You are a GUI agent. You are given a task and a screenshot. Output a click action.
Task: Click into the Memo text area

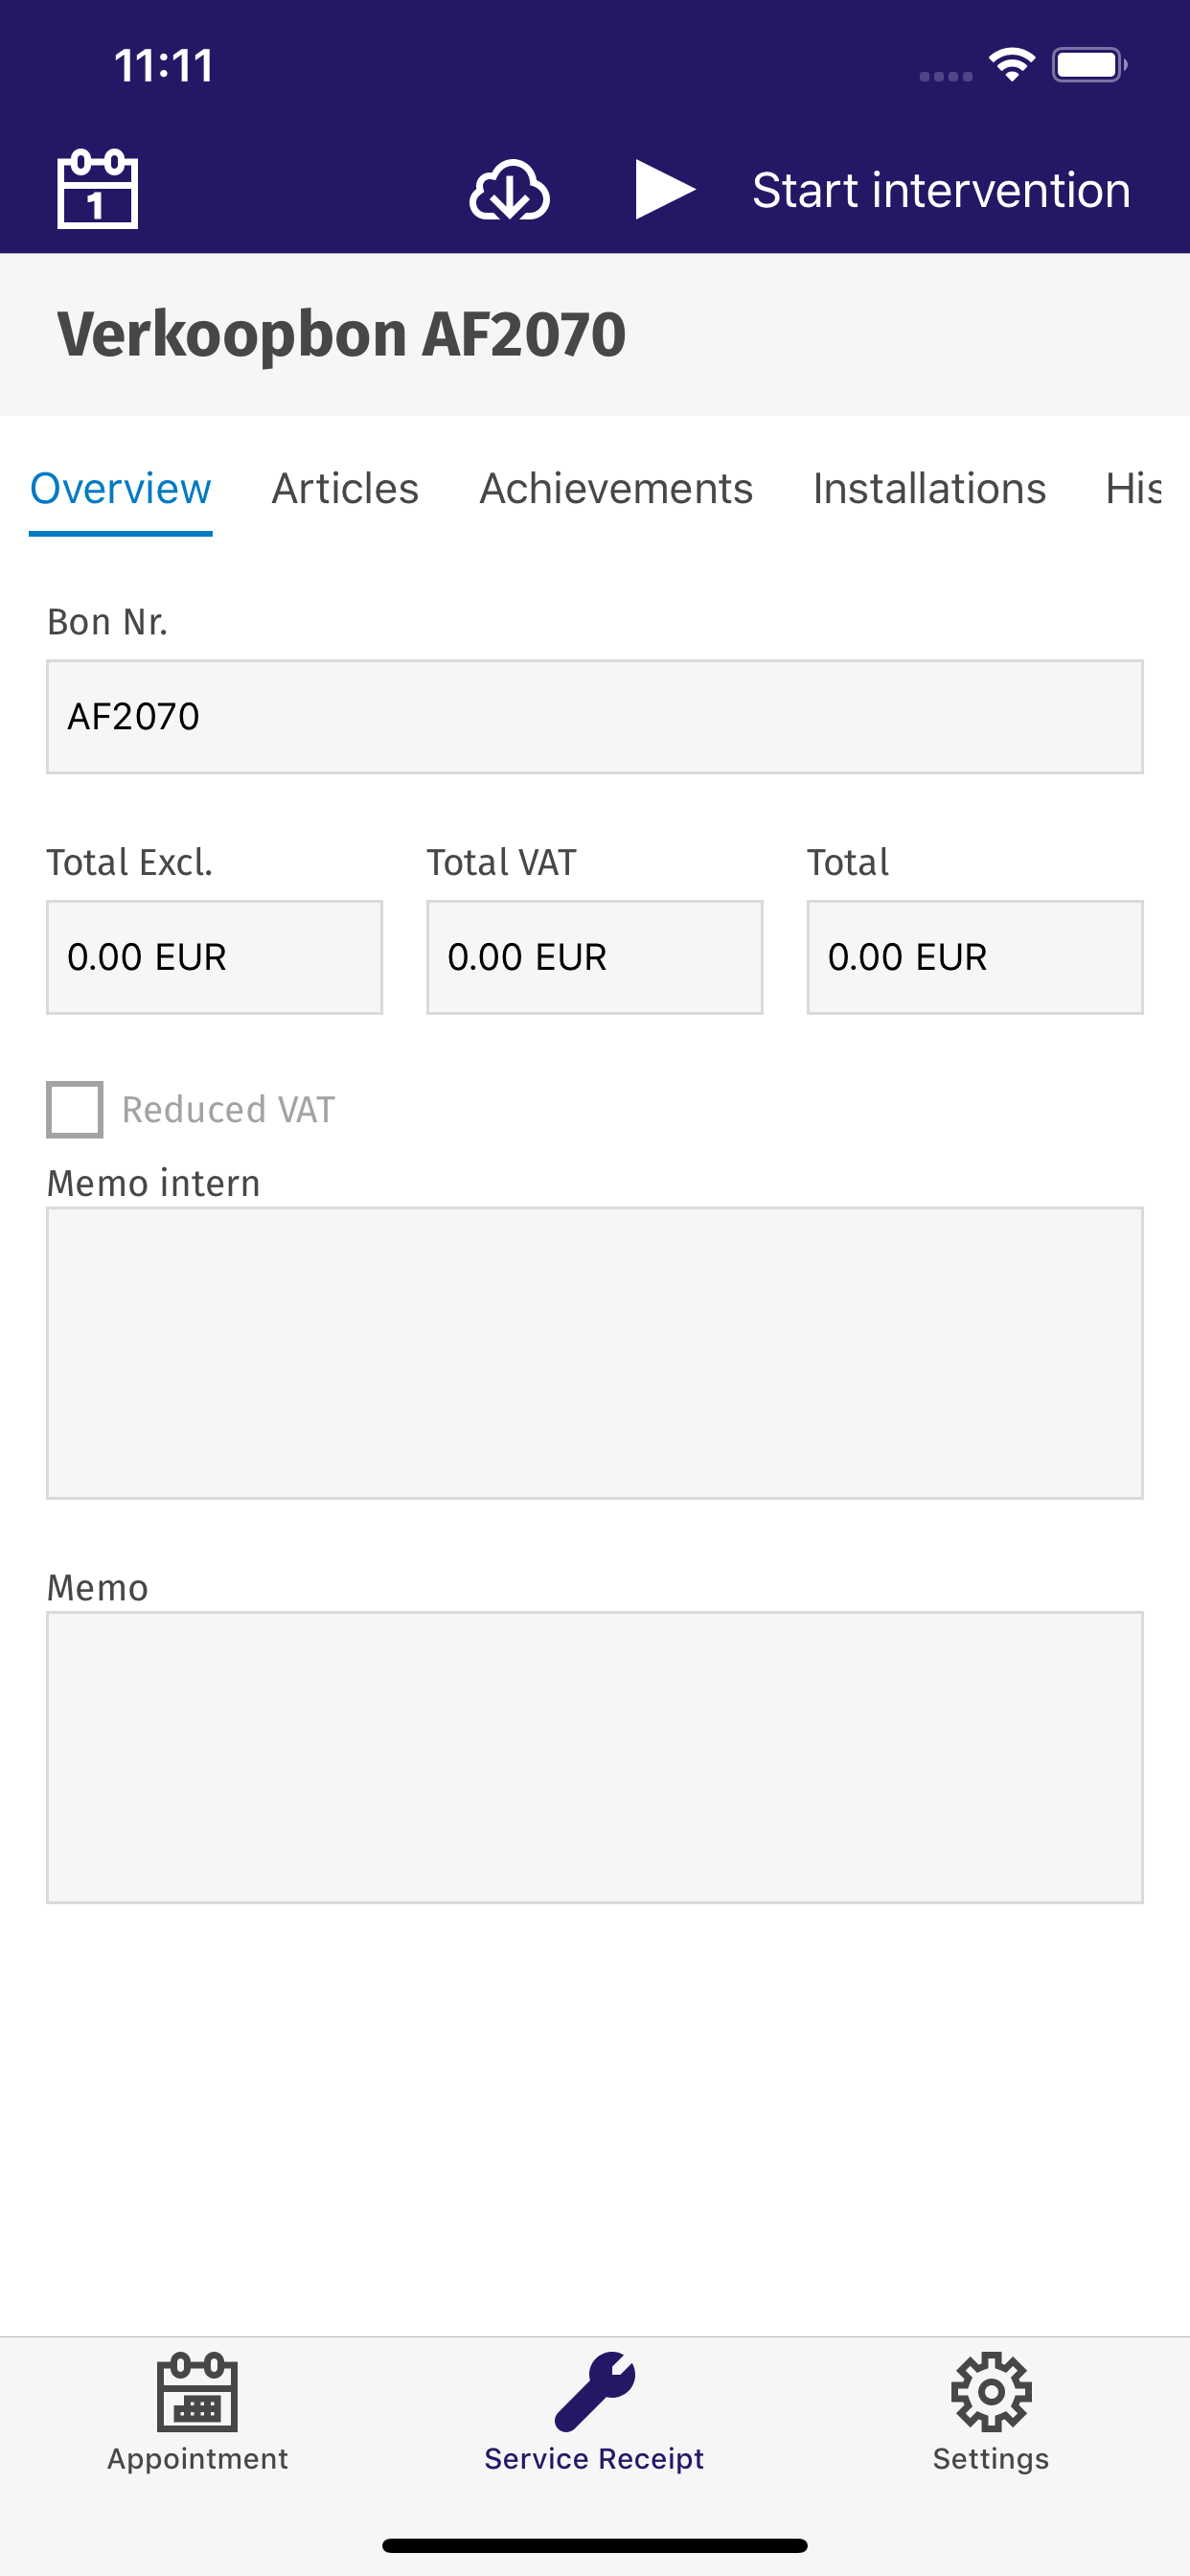point(595,1757)
